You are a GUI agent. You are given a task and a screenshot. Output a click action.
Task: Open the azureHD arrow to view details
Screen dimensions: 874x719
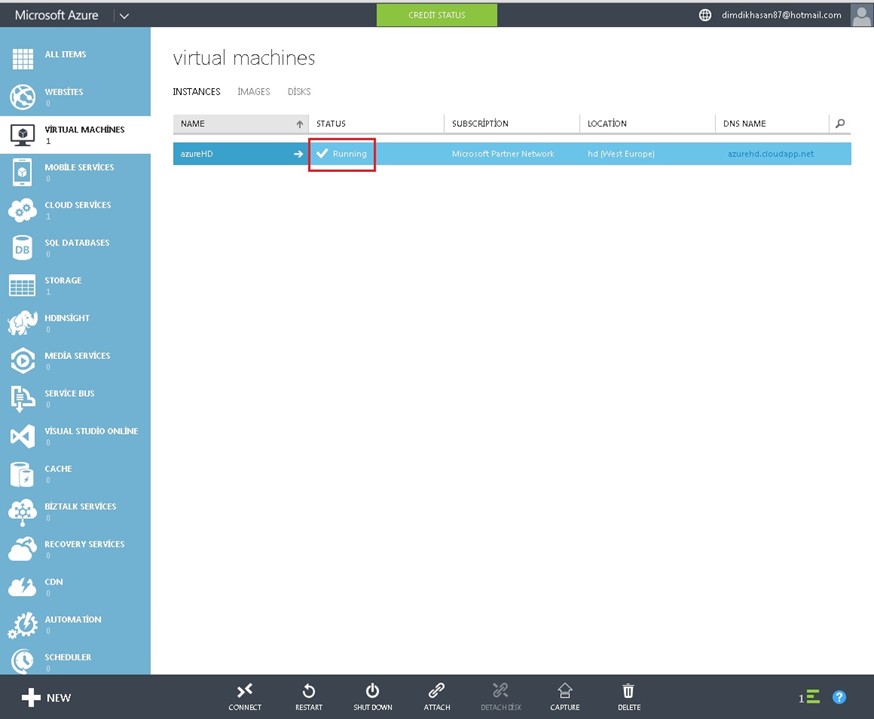pyautogui.click(x=298, y=154)
